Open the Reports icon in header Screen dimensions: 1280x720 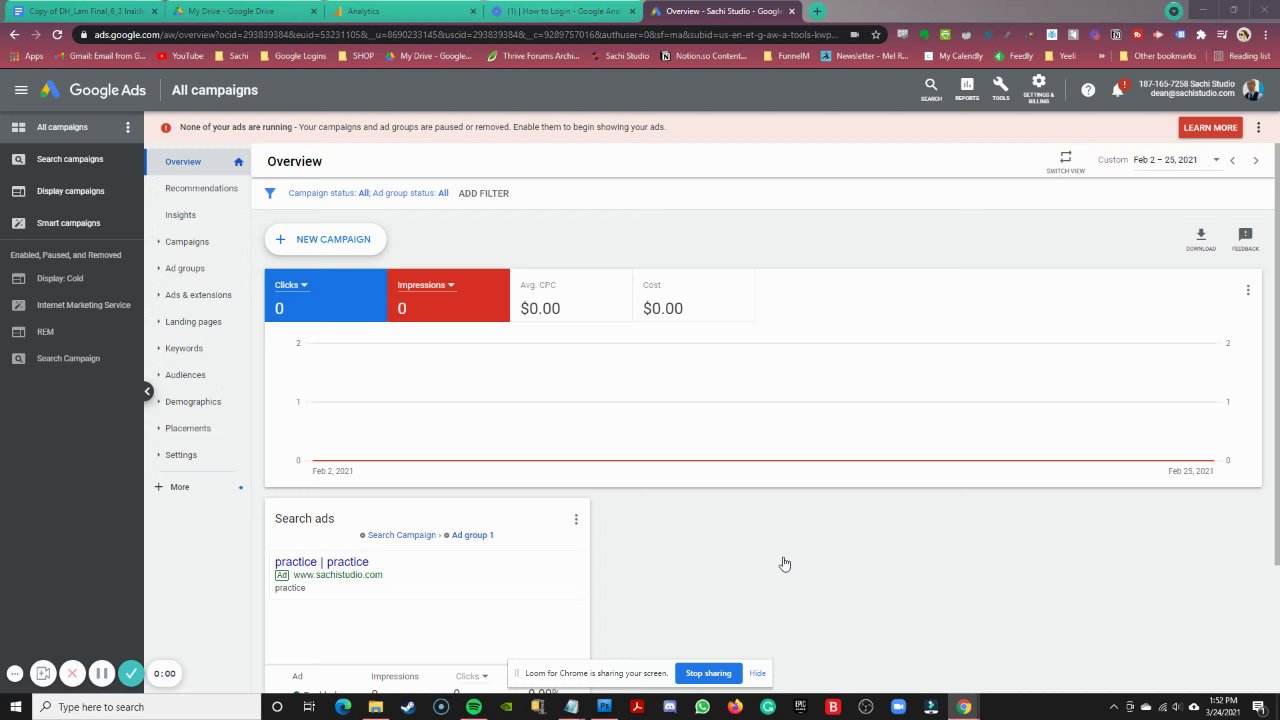[967, 89]
